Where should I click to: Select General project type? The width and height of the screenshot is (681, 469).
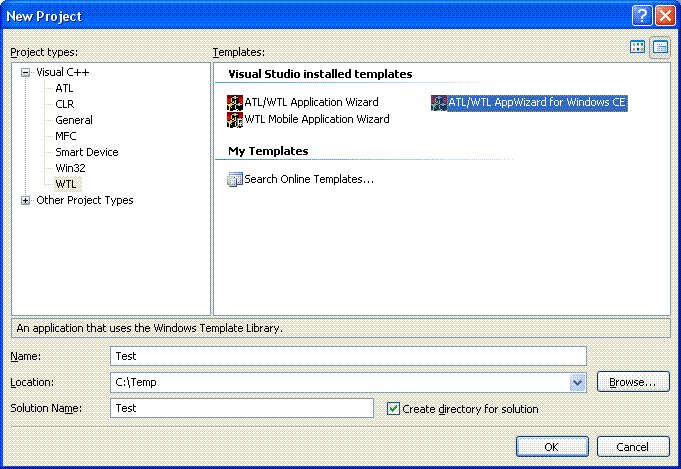point(74,120)
